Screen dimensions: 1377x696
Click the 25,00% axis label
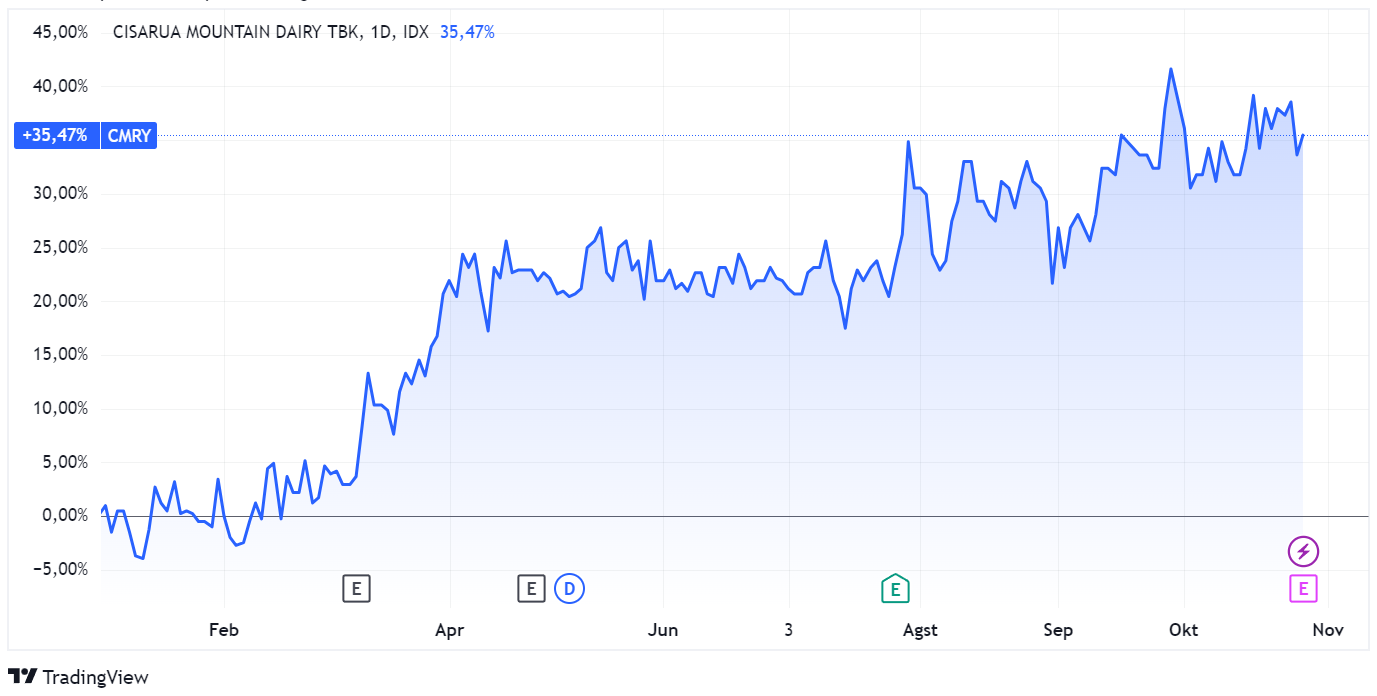pos(61,247)
